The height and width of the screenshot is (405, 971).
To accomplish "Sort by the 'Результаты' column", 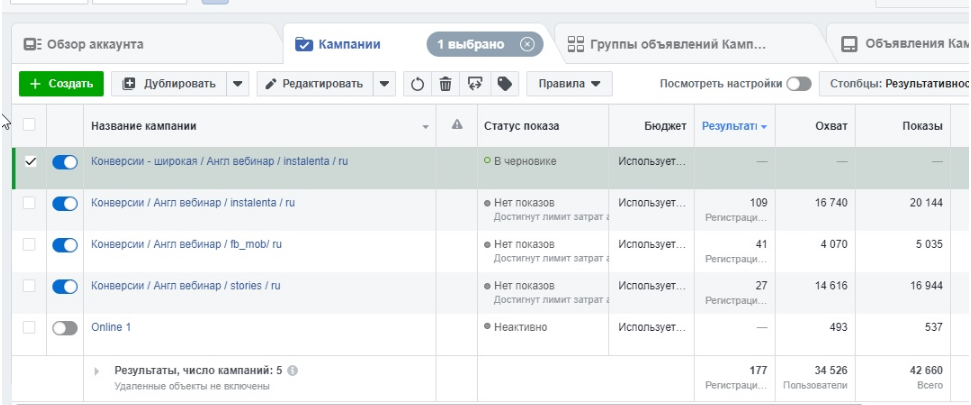I will [734, 126].
